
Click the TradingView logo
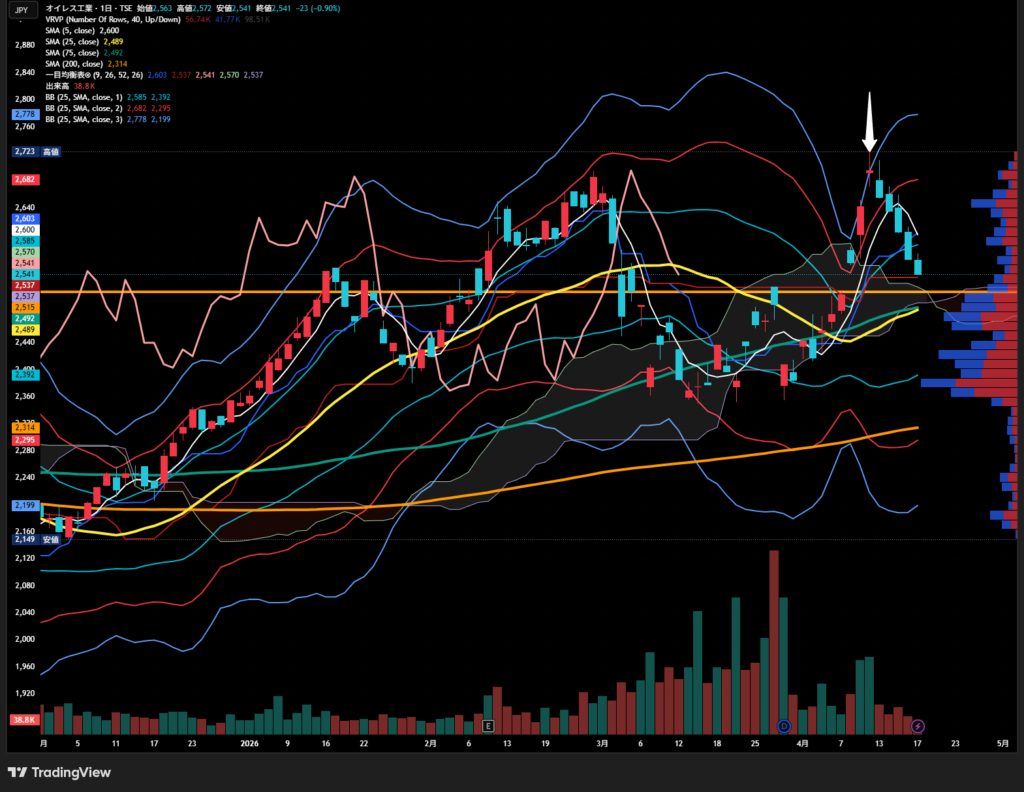coord(59,772)
